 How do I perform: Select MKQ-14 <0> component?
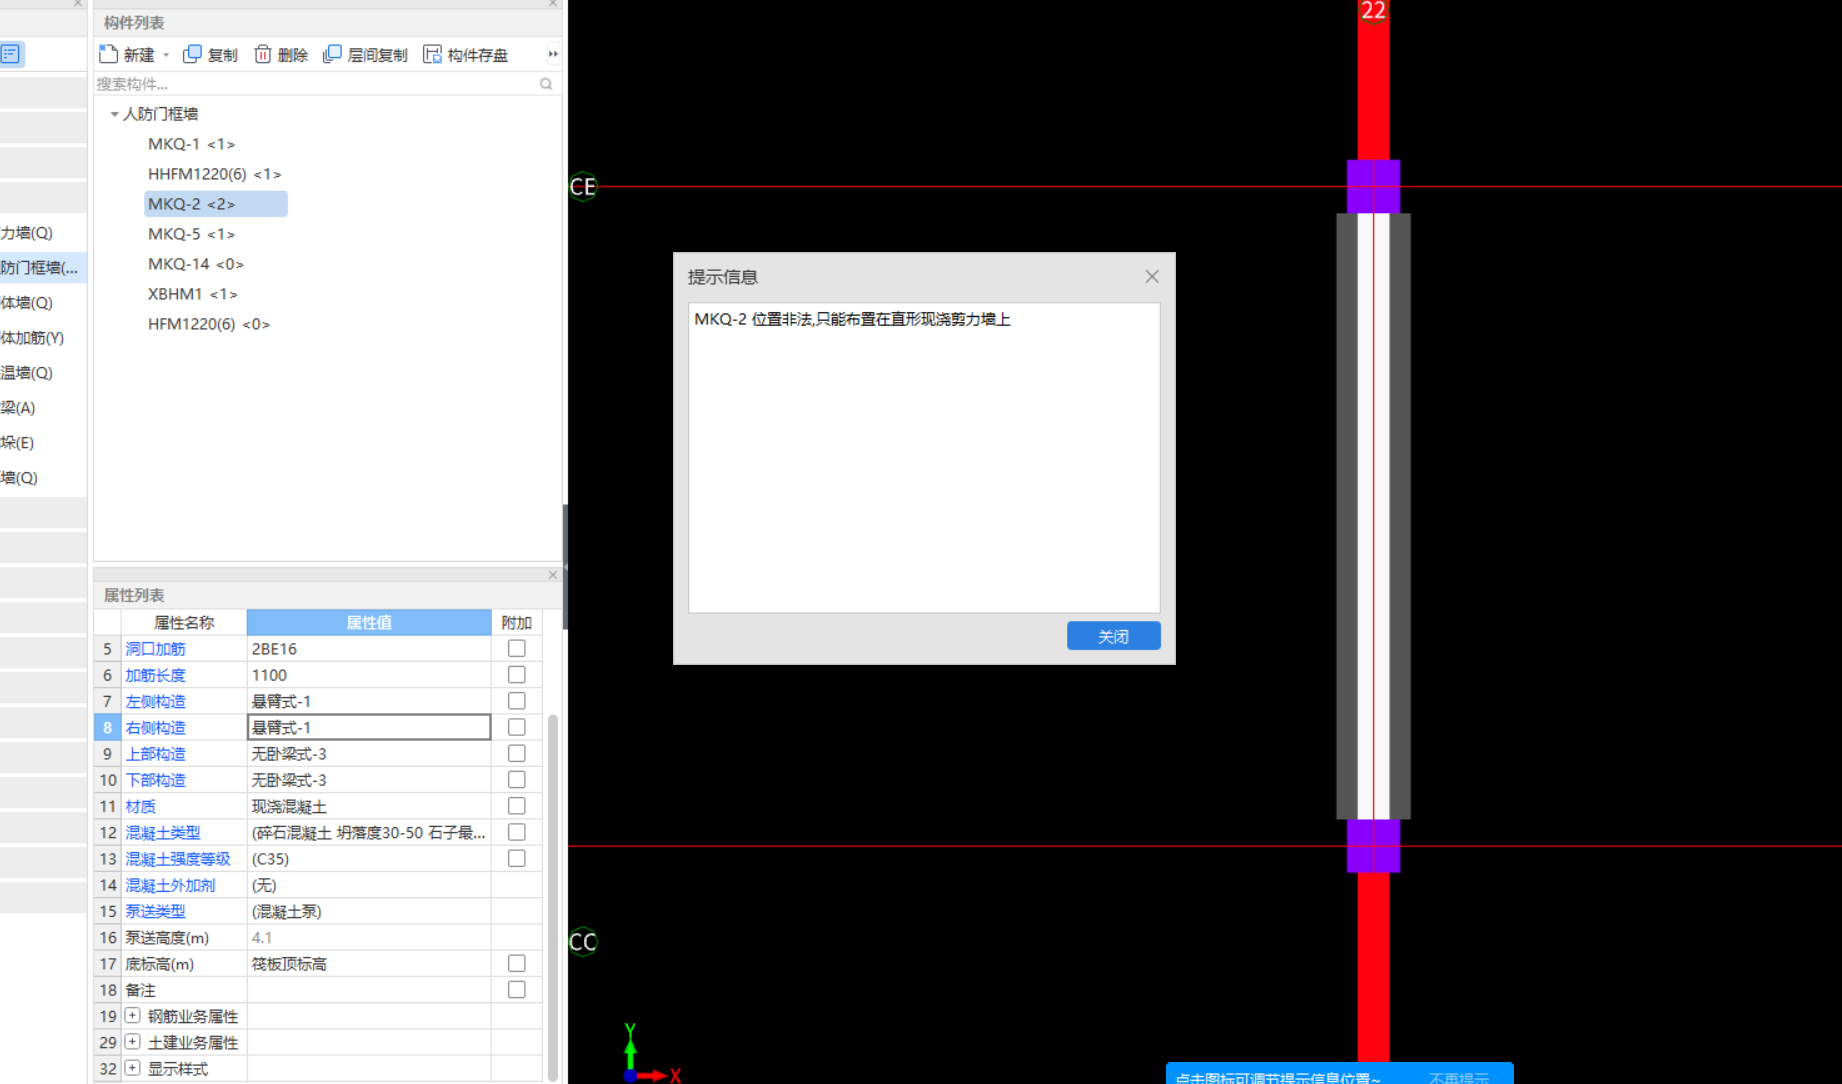pos(196,264)
